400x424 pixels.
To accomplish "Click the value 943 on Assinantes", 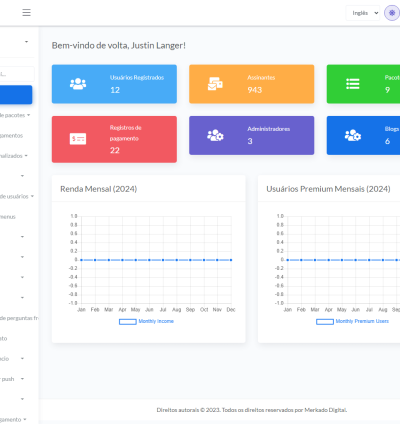I will pyautogui.click(x=255, y=90).
